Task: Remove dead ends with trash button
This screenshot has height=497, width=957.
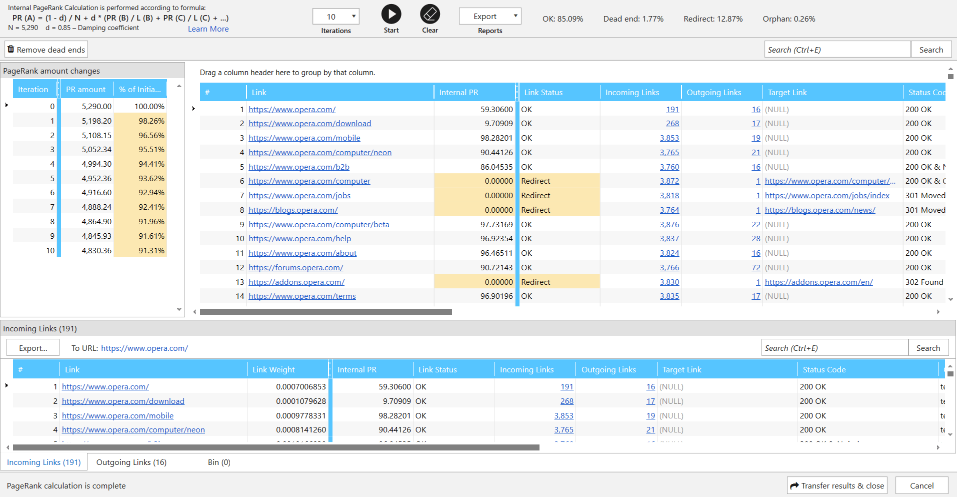Action: 46,49
